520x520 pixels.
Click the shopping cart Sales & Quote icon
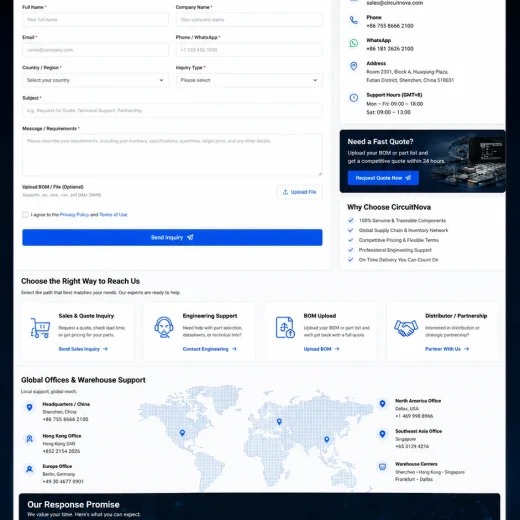[40, 328]
